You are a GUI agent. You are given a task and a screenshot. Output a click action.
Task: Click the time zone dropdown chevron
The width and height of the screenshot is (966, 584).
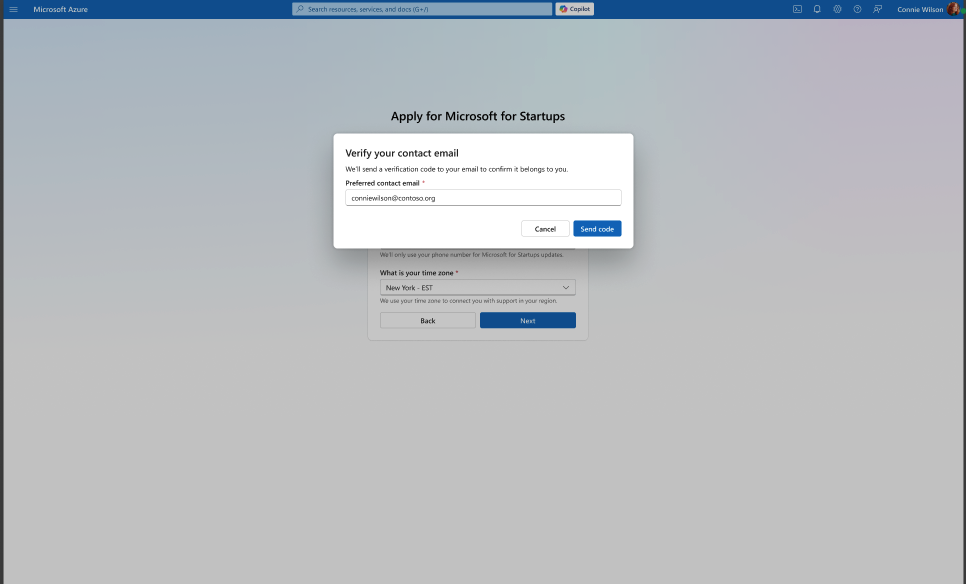tap(566, 288)
